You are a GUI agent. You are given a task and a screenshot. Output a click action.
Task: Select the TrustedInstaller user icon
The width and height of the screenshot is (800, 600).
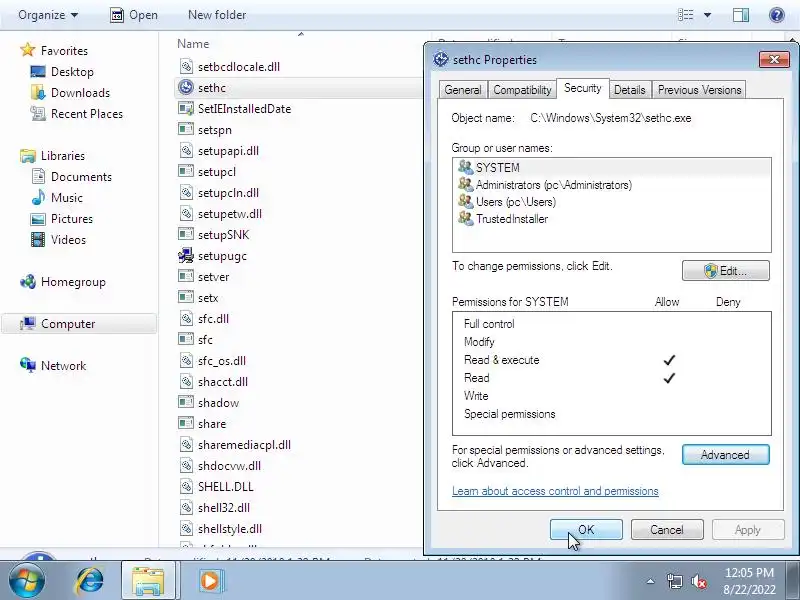point(465,218)
